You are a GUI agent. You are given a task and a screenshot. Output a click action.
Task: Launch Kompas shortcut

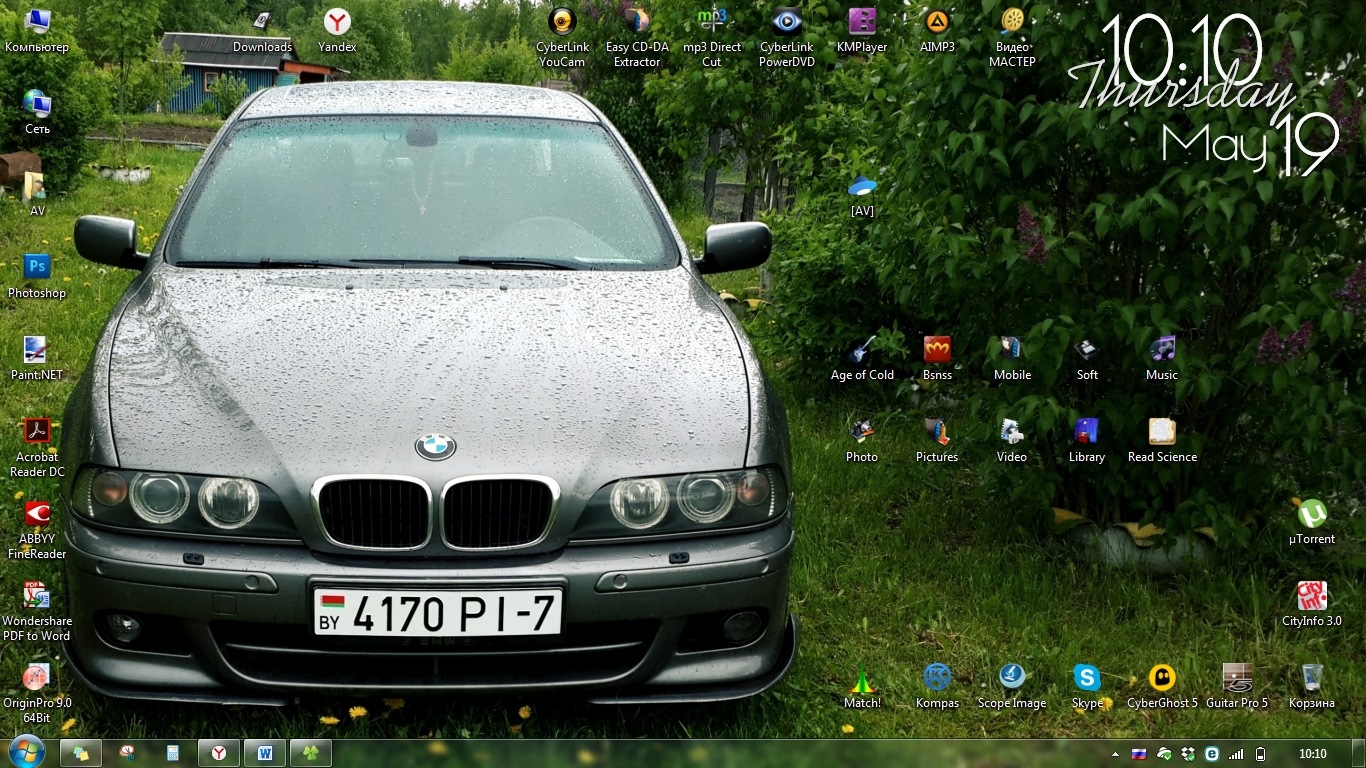937,686
